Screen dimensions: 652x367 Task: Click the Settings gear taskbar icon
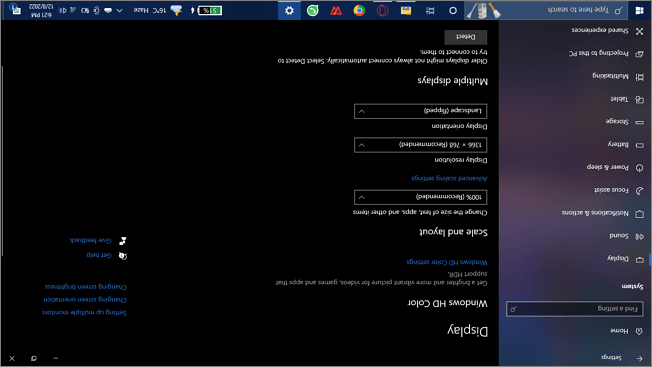[289, 10]
